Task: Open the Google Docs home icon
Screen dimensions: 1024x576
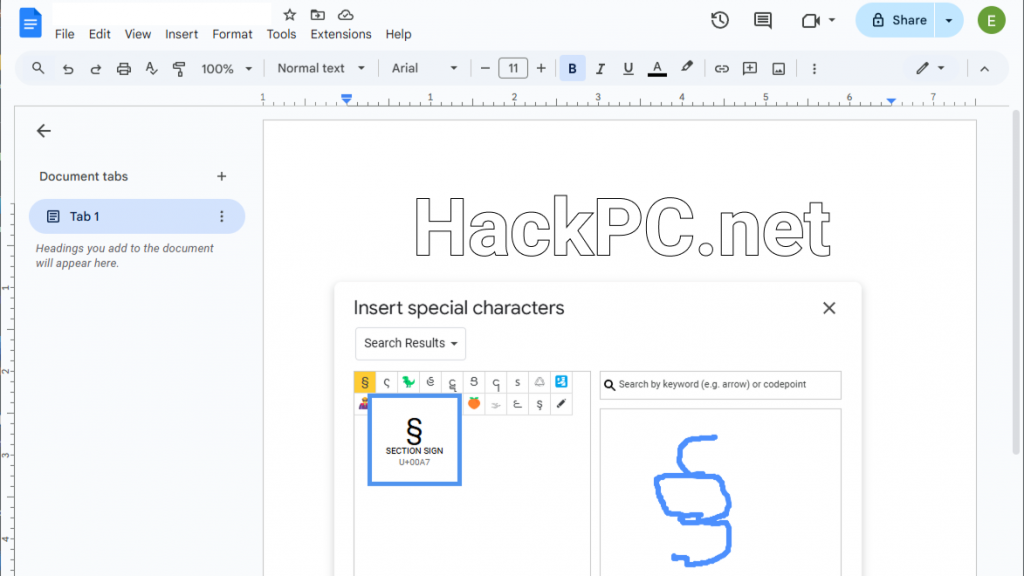Action: pos(30,23)
